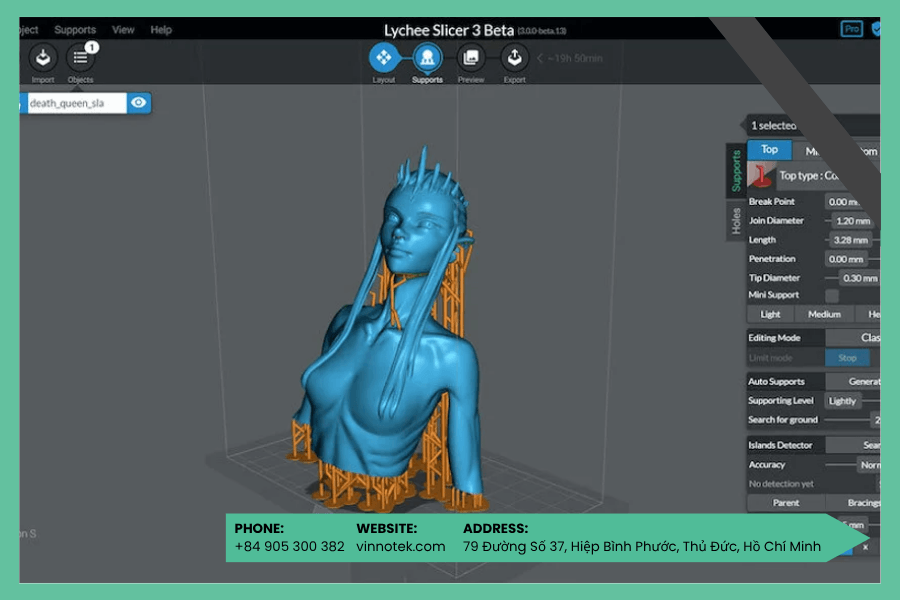Choose the Medium support preset
The width and height of the screenshot is (900, 600).
[824, 314]
